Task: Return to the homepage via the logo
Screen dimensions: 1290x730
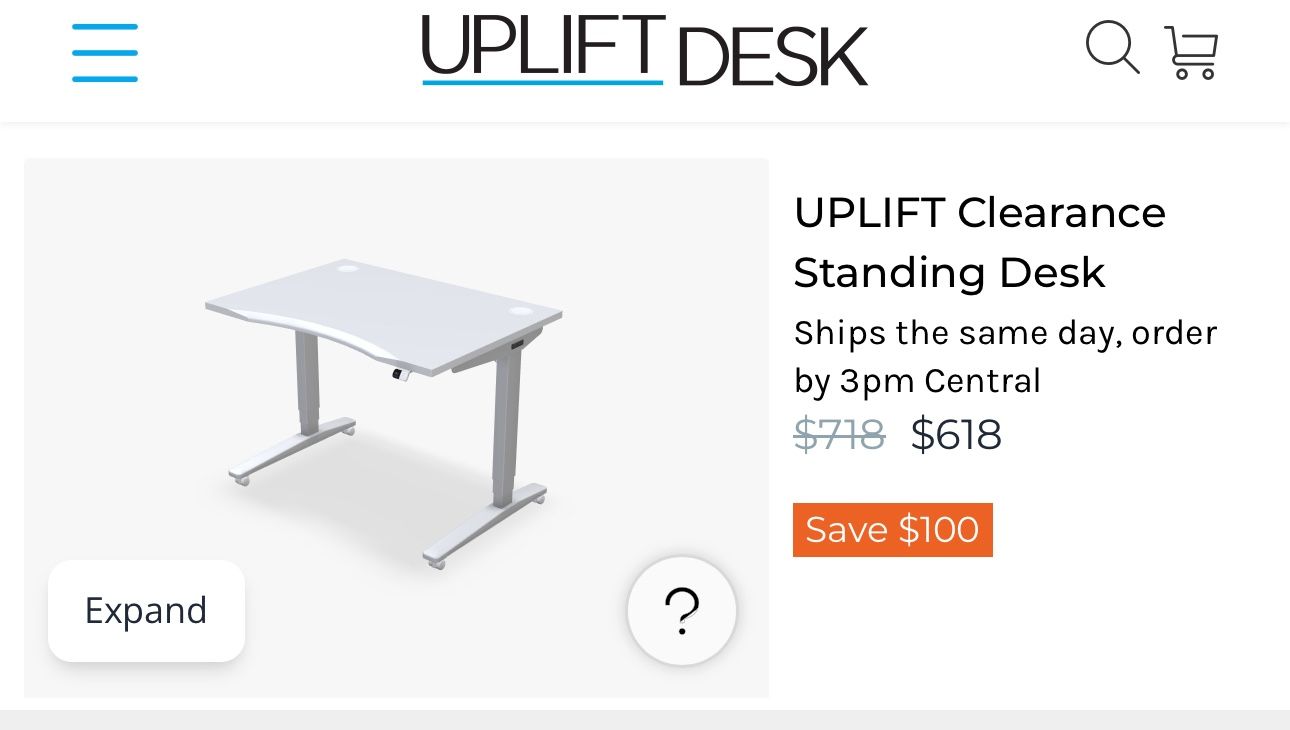Action: click(x=644, y=52)
